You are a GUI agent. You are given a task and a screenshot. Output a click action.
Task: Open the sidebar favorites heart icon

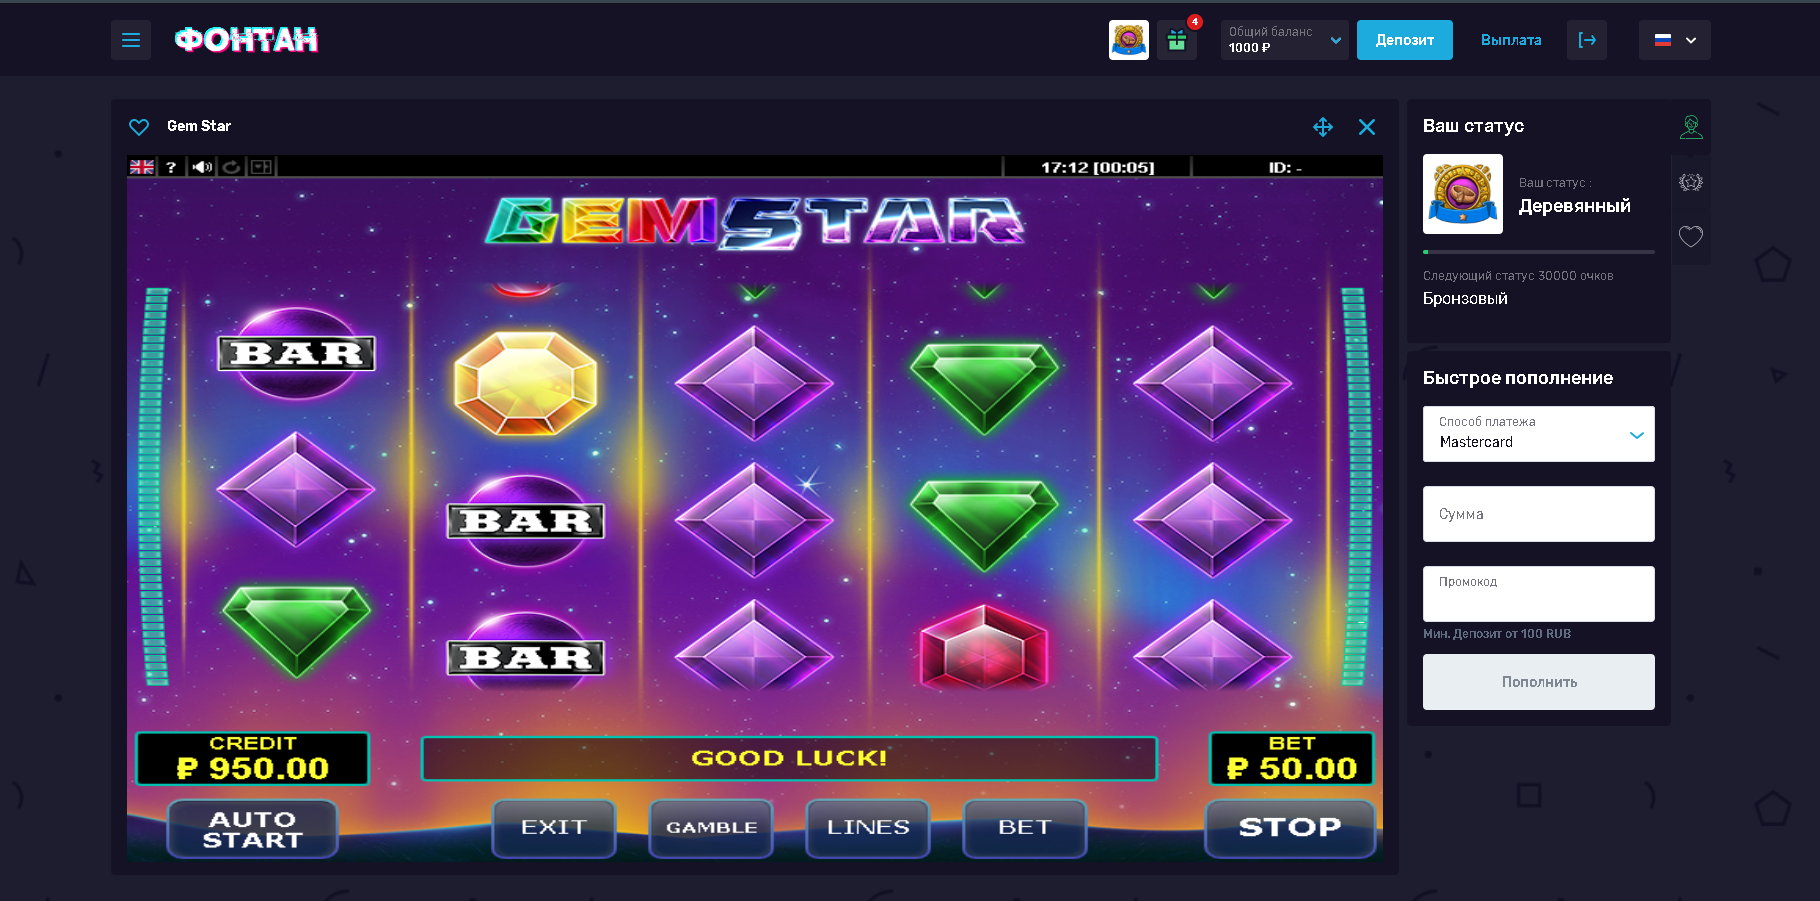coord(1691,237)
